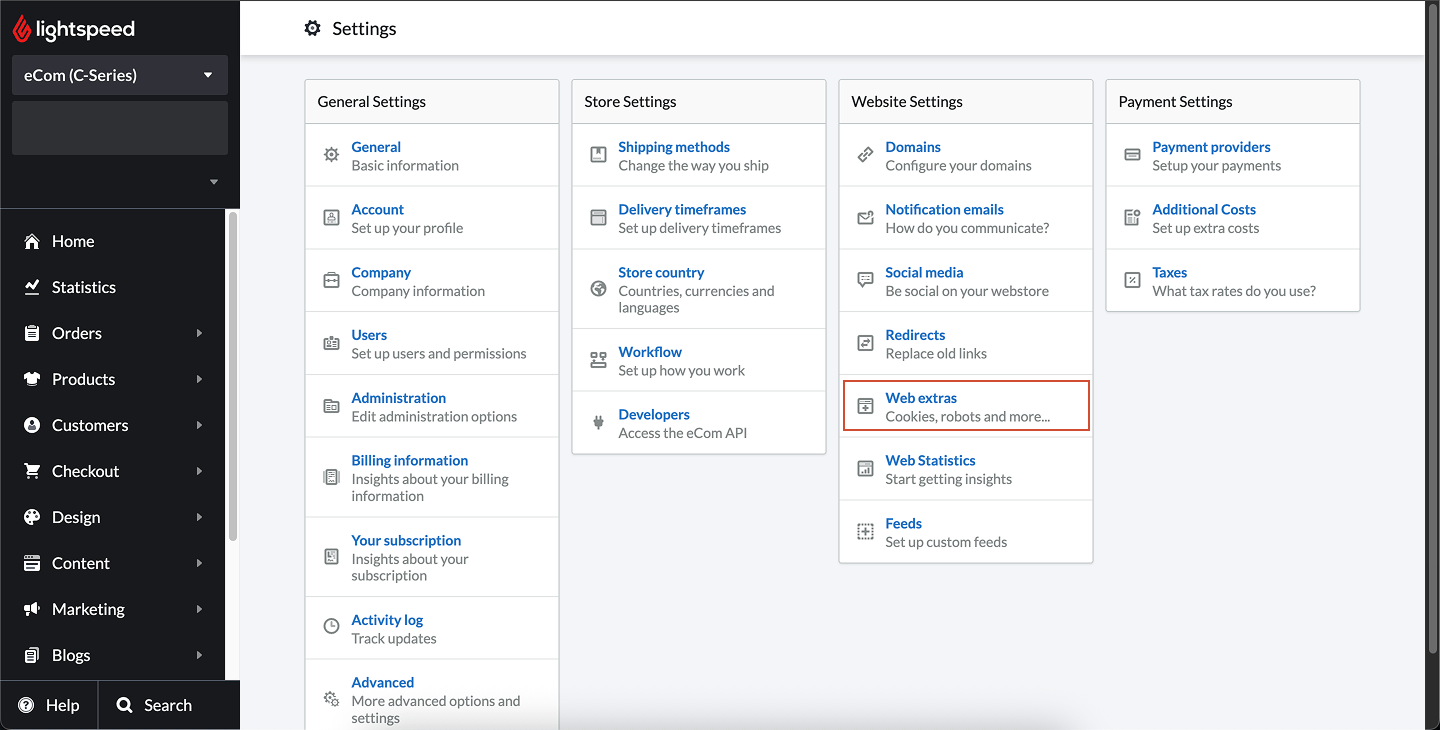Image resolution: width=1440 pixels, height=730 pixels.
Task: Click the General gear icon
Action: tap(331, 155)
